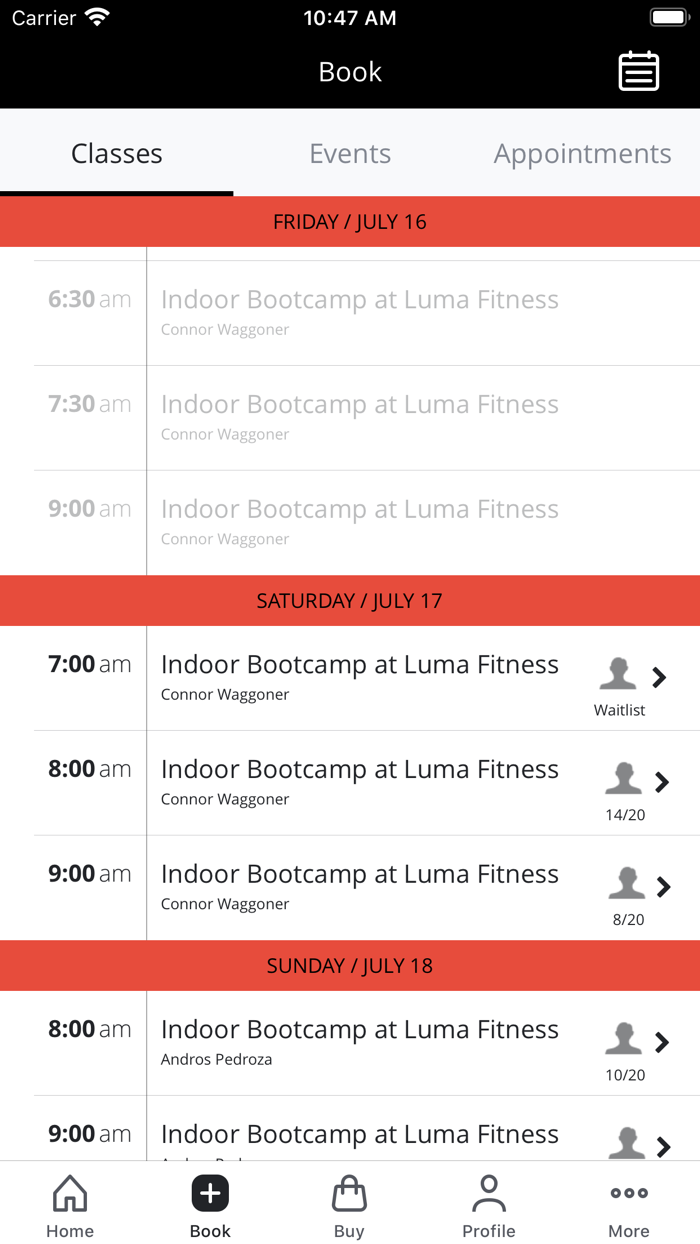
Task: Tap the SATURDAY / JULY 17 date banner
Action: point(349,600)
